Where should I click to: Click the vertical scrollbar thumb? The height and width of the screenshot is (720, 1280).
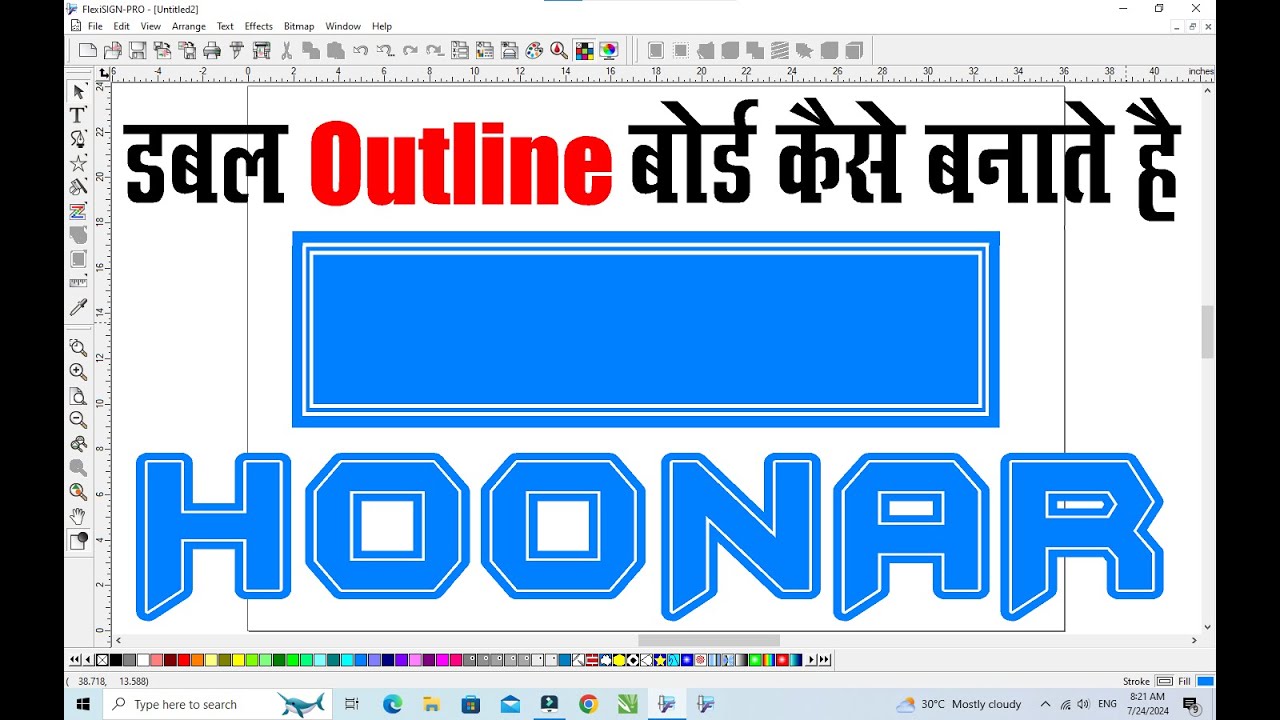tap(1208, 332)
